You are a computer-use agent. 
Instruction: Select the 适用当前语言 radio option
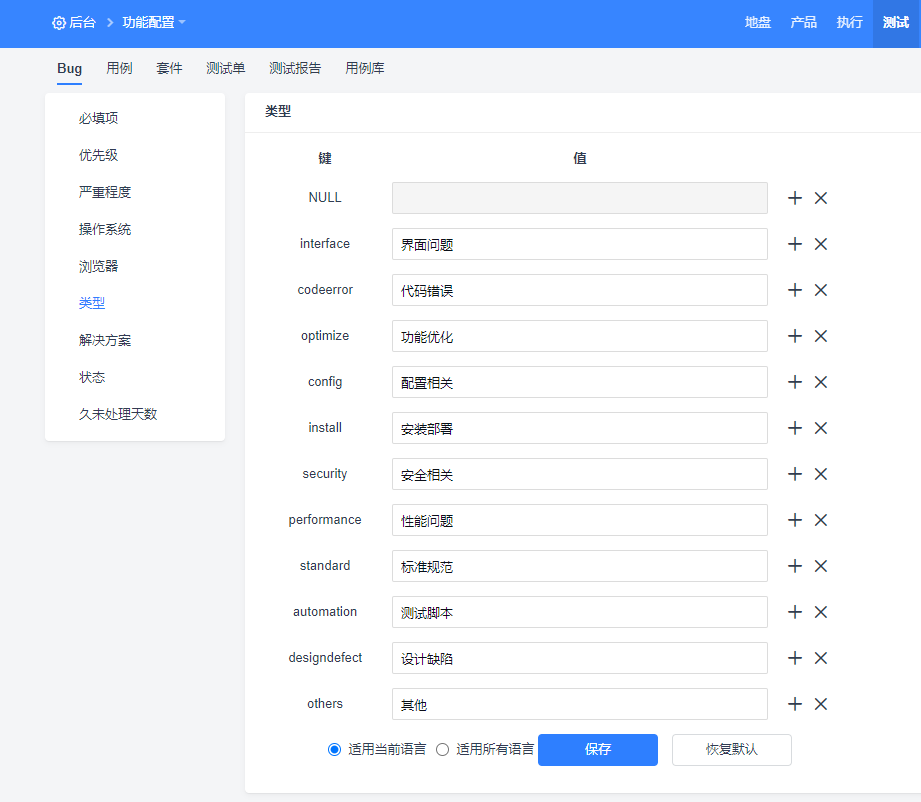(x=335, y=749)
